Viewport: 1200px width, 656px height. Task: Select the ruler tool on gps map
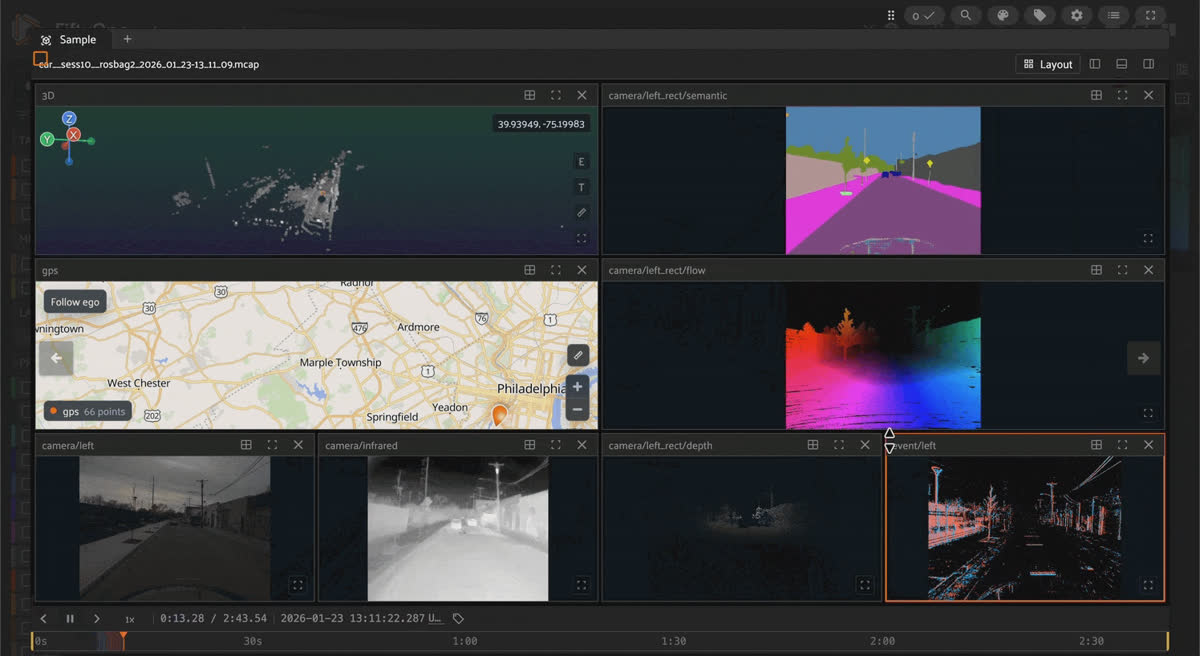click(x=577, y=355)
